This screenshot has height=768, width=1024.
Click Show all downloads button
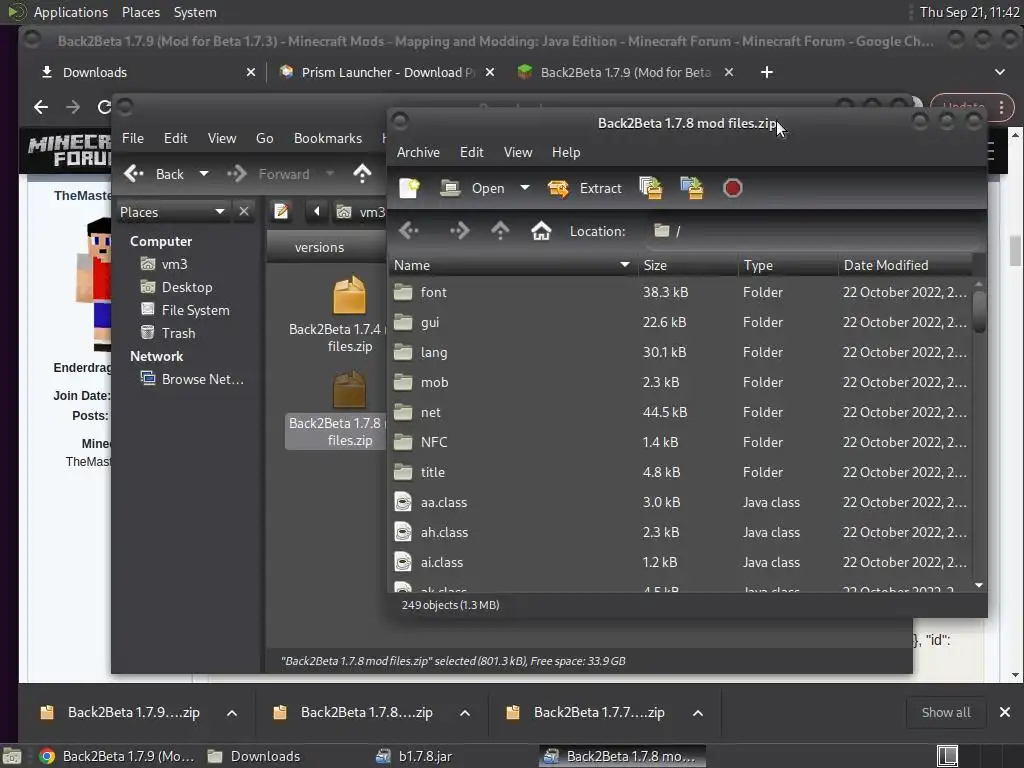(946, 712)
